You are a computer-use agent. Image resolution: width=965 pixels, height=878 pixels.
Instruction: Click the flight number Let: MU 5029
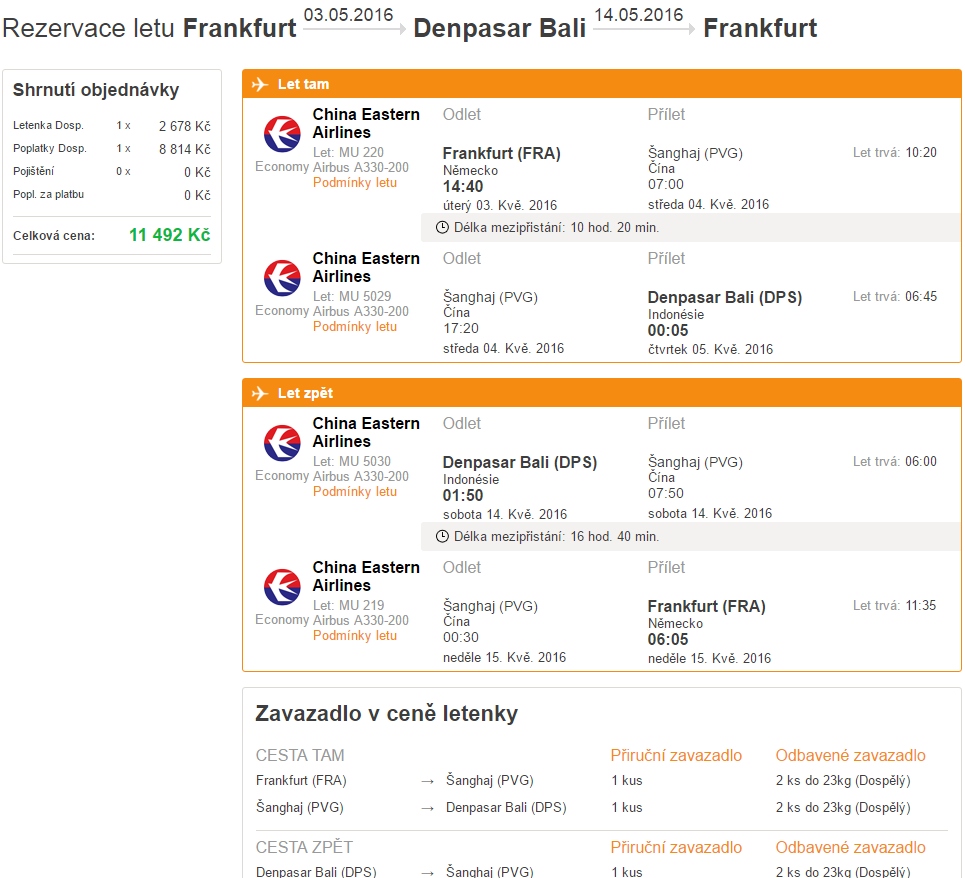[352, 296]
